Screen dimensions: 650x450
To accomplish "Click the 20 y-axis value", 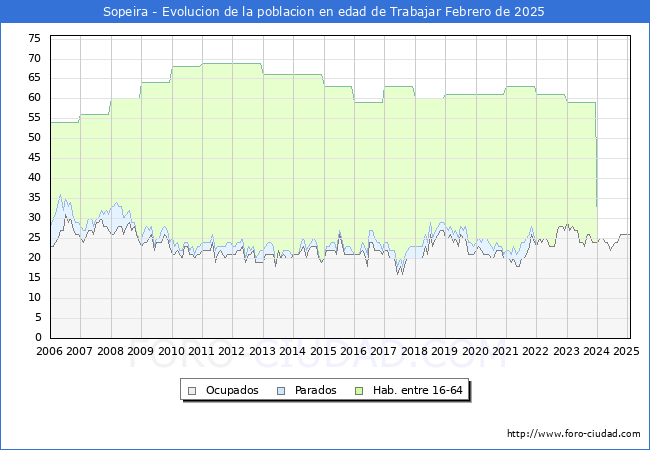I will click(34, 257).
